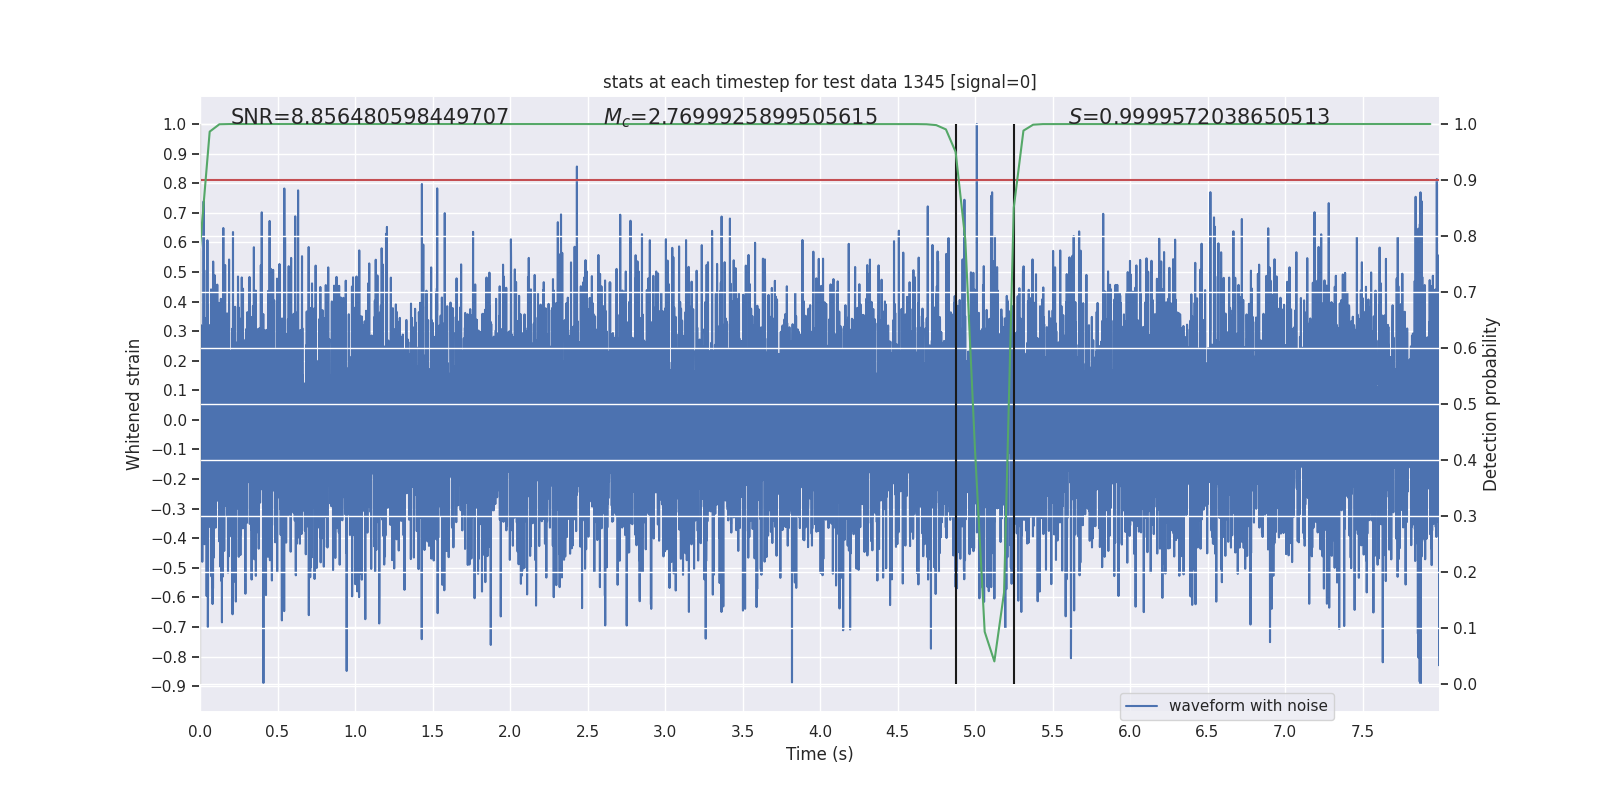Screen dimensions: 1600x800
Task: Click the 0.0 tick on the time axis
Action: [200, 732]
